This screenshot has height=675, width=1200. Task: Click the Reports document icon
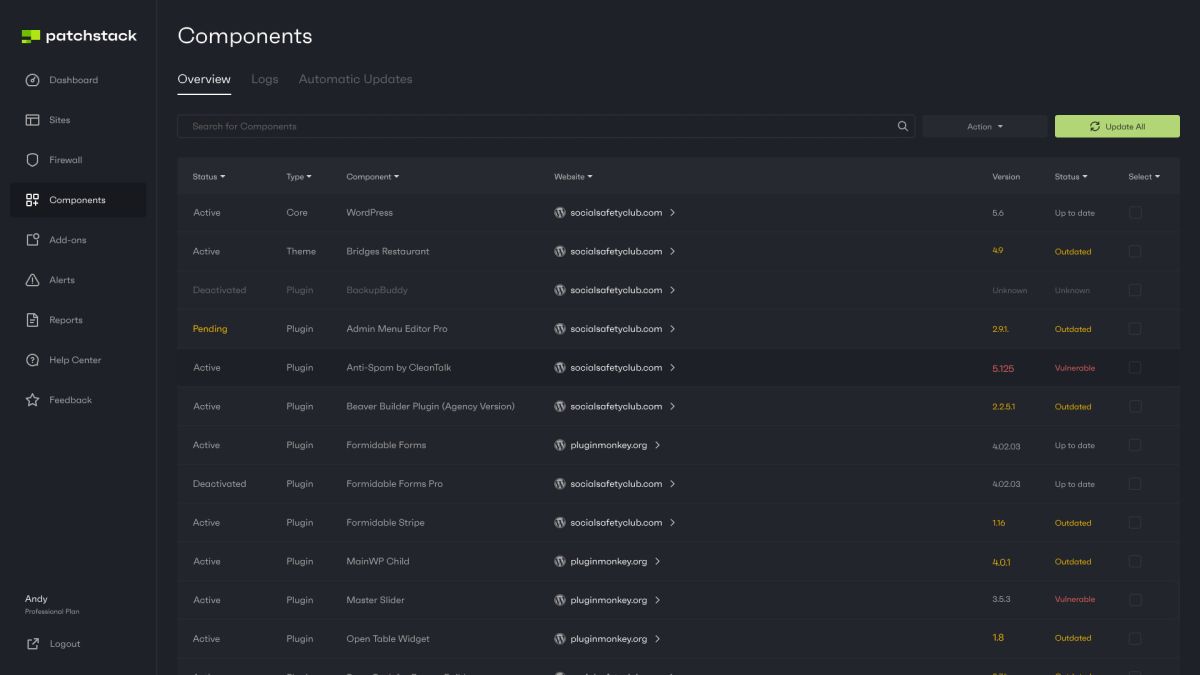tap(32, 320)
